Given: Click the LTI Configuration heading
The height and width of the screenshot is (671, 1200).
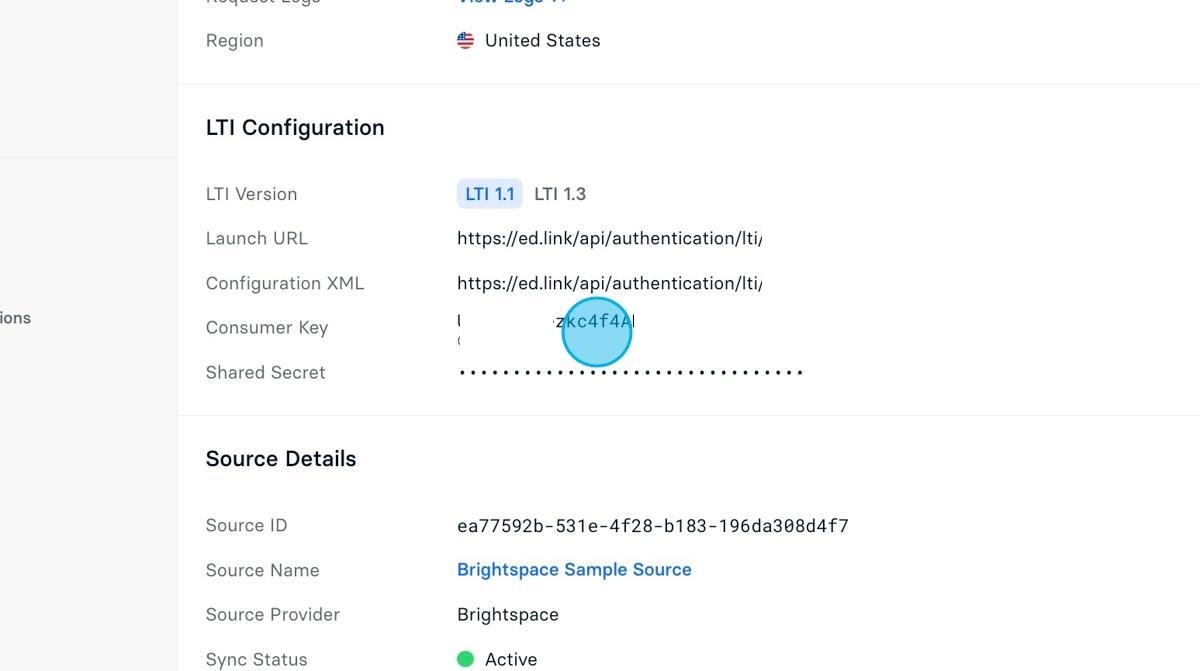Looking at the screenshot, I should pos(295,128).
